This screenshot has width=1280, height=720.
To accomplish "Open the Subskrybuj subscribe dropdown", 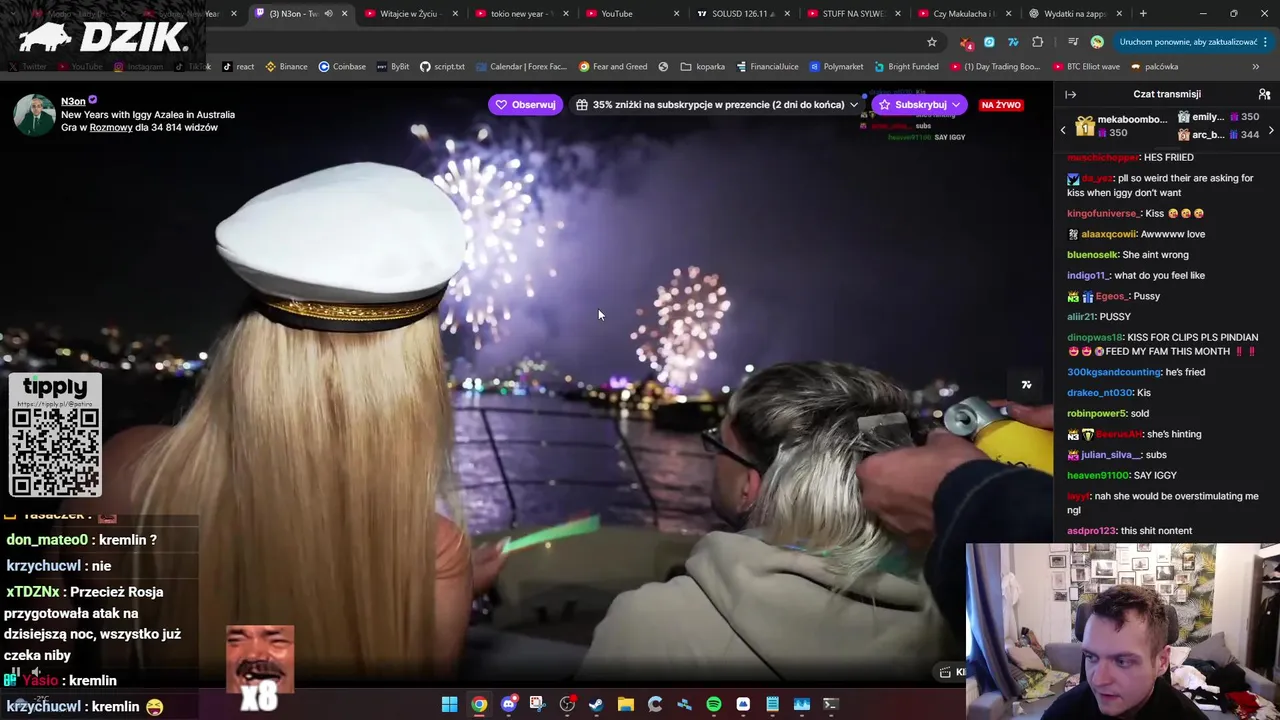I will (919, 105).
